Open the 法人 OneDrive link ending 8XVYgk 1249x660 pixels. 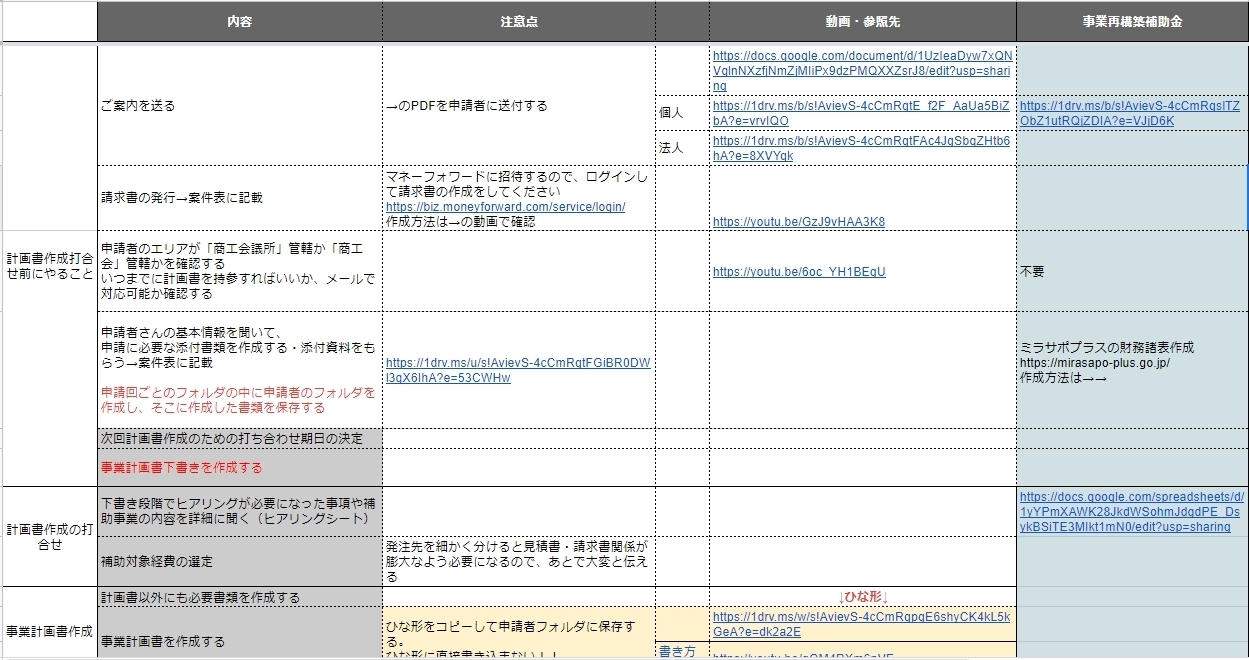point(862,148)
